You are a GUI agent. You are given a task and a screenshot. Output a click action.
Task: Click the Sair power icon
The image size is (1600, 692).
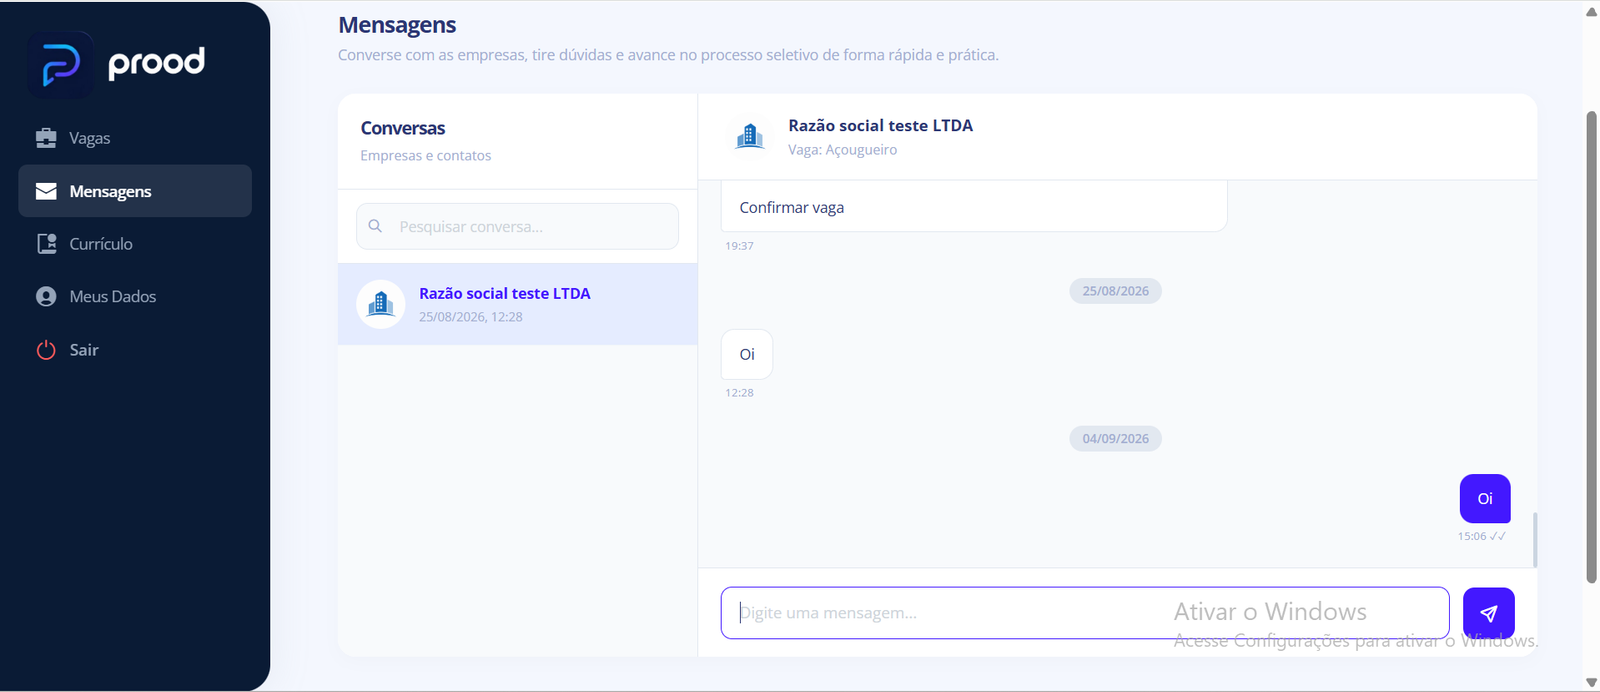[46, 350]
